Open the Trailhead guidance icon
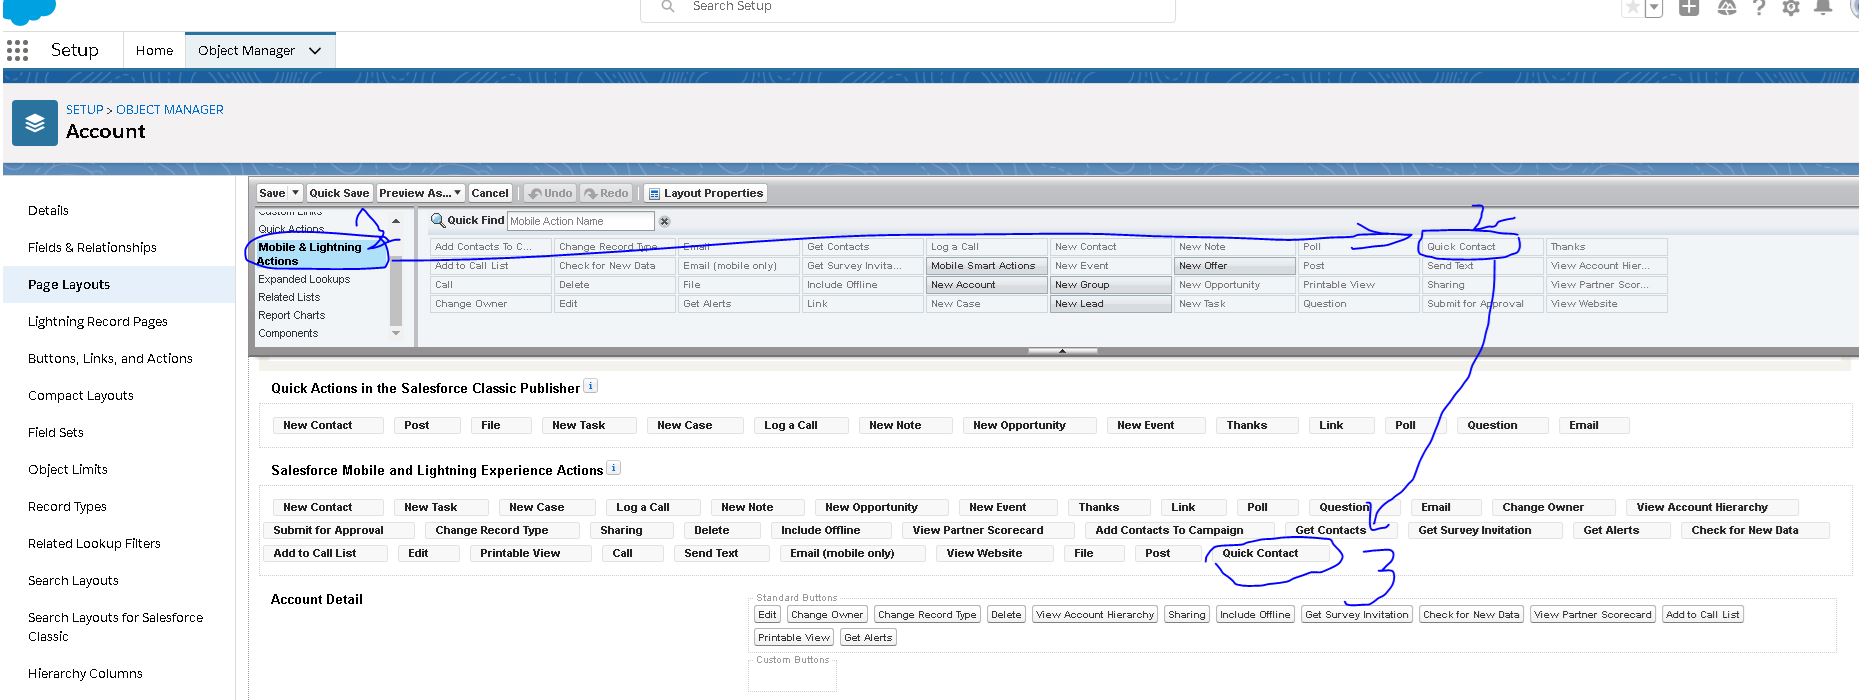The image size is (1872, 700). click(1727, 7)
